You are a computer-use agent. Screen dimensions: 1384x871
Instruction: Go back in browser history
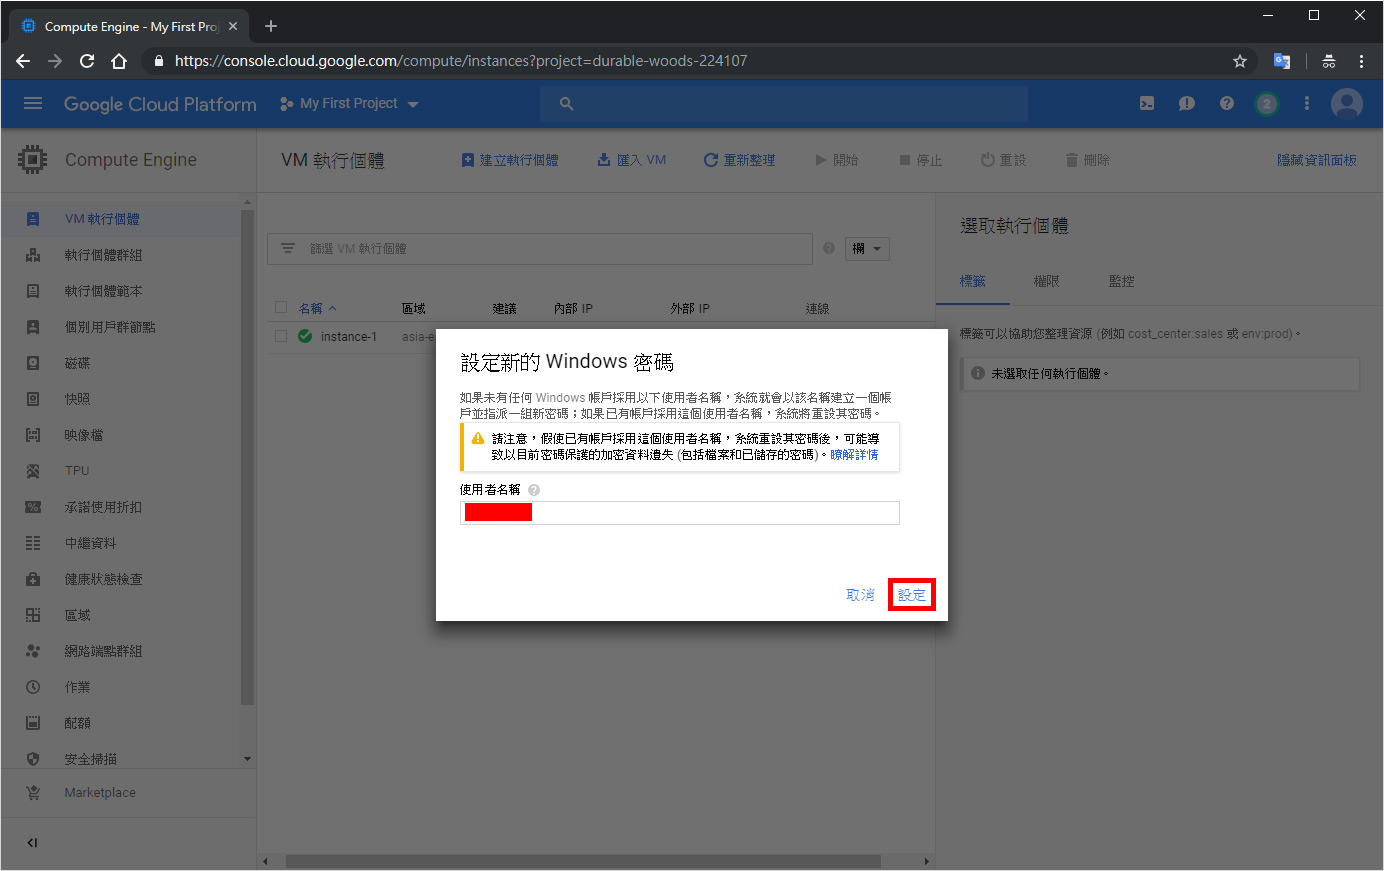[23, 61]
